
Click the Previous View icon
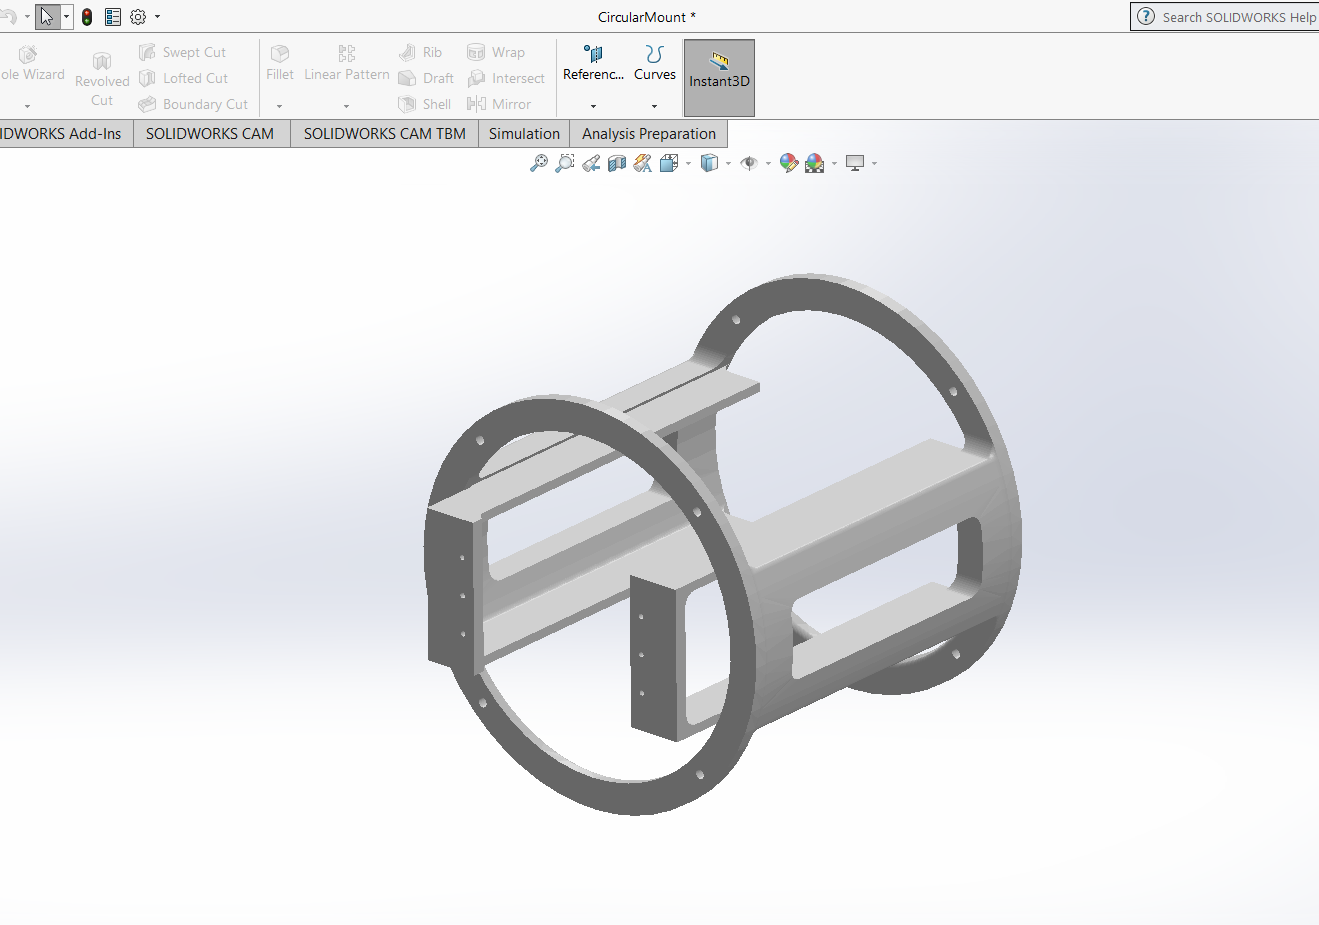point(591,163)
